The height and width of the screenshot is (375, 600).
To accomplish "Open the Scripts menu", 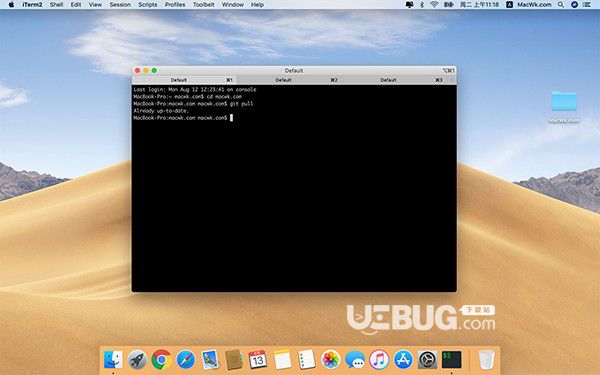I will click(148, 5).
